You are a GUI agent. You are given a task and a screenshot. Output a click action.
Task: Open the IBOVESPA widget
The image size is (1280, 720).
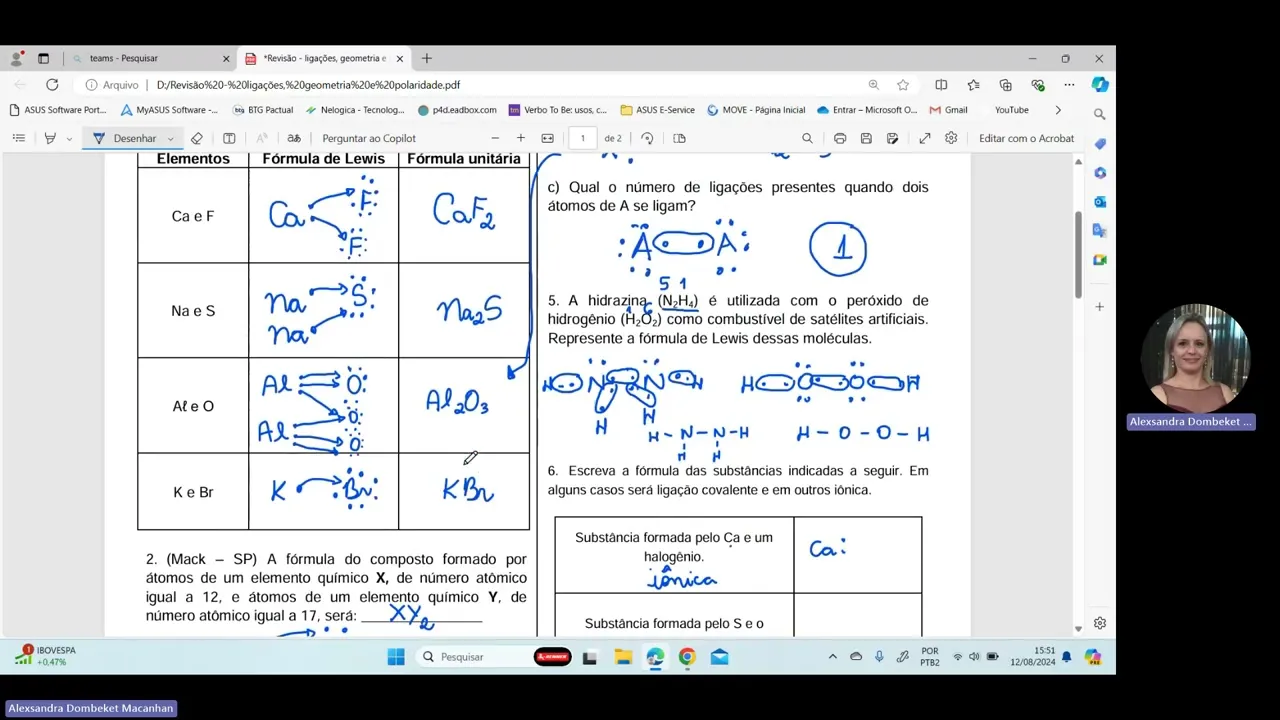tap(43, 656)
